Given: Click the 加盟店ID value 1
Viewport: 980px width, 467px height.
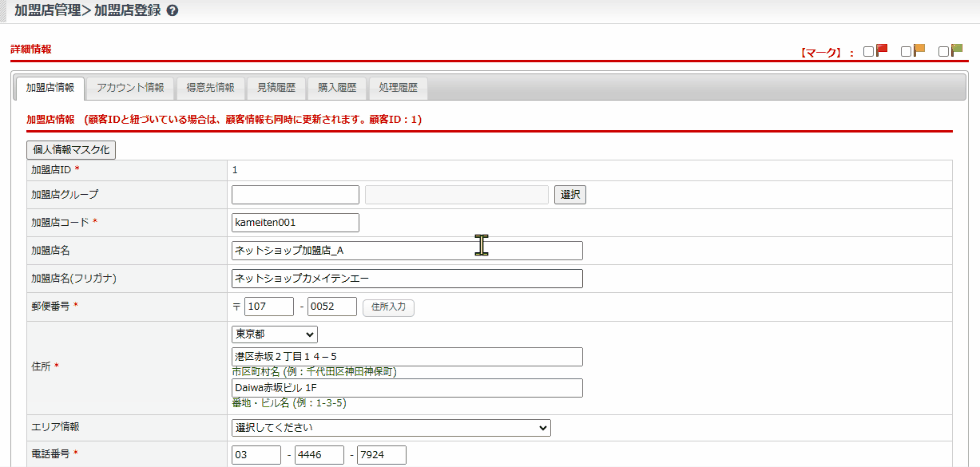Looking at the screenshot, I should coord(234,169).
